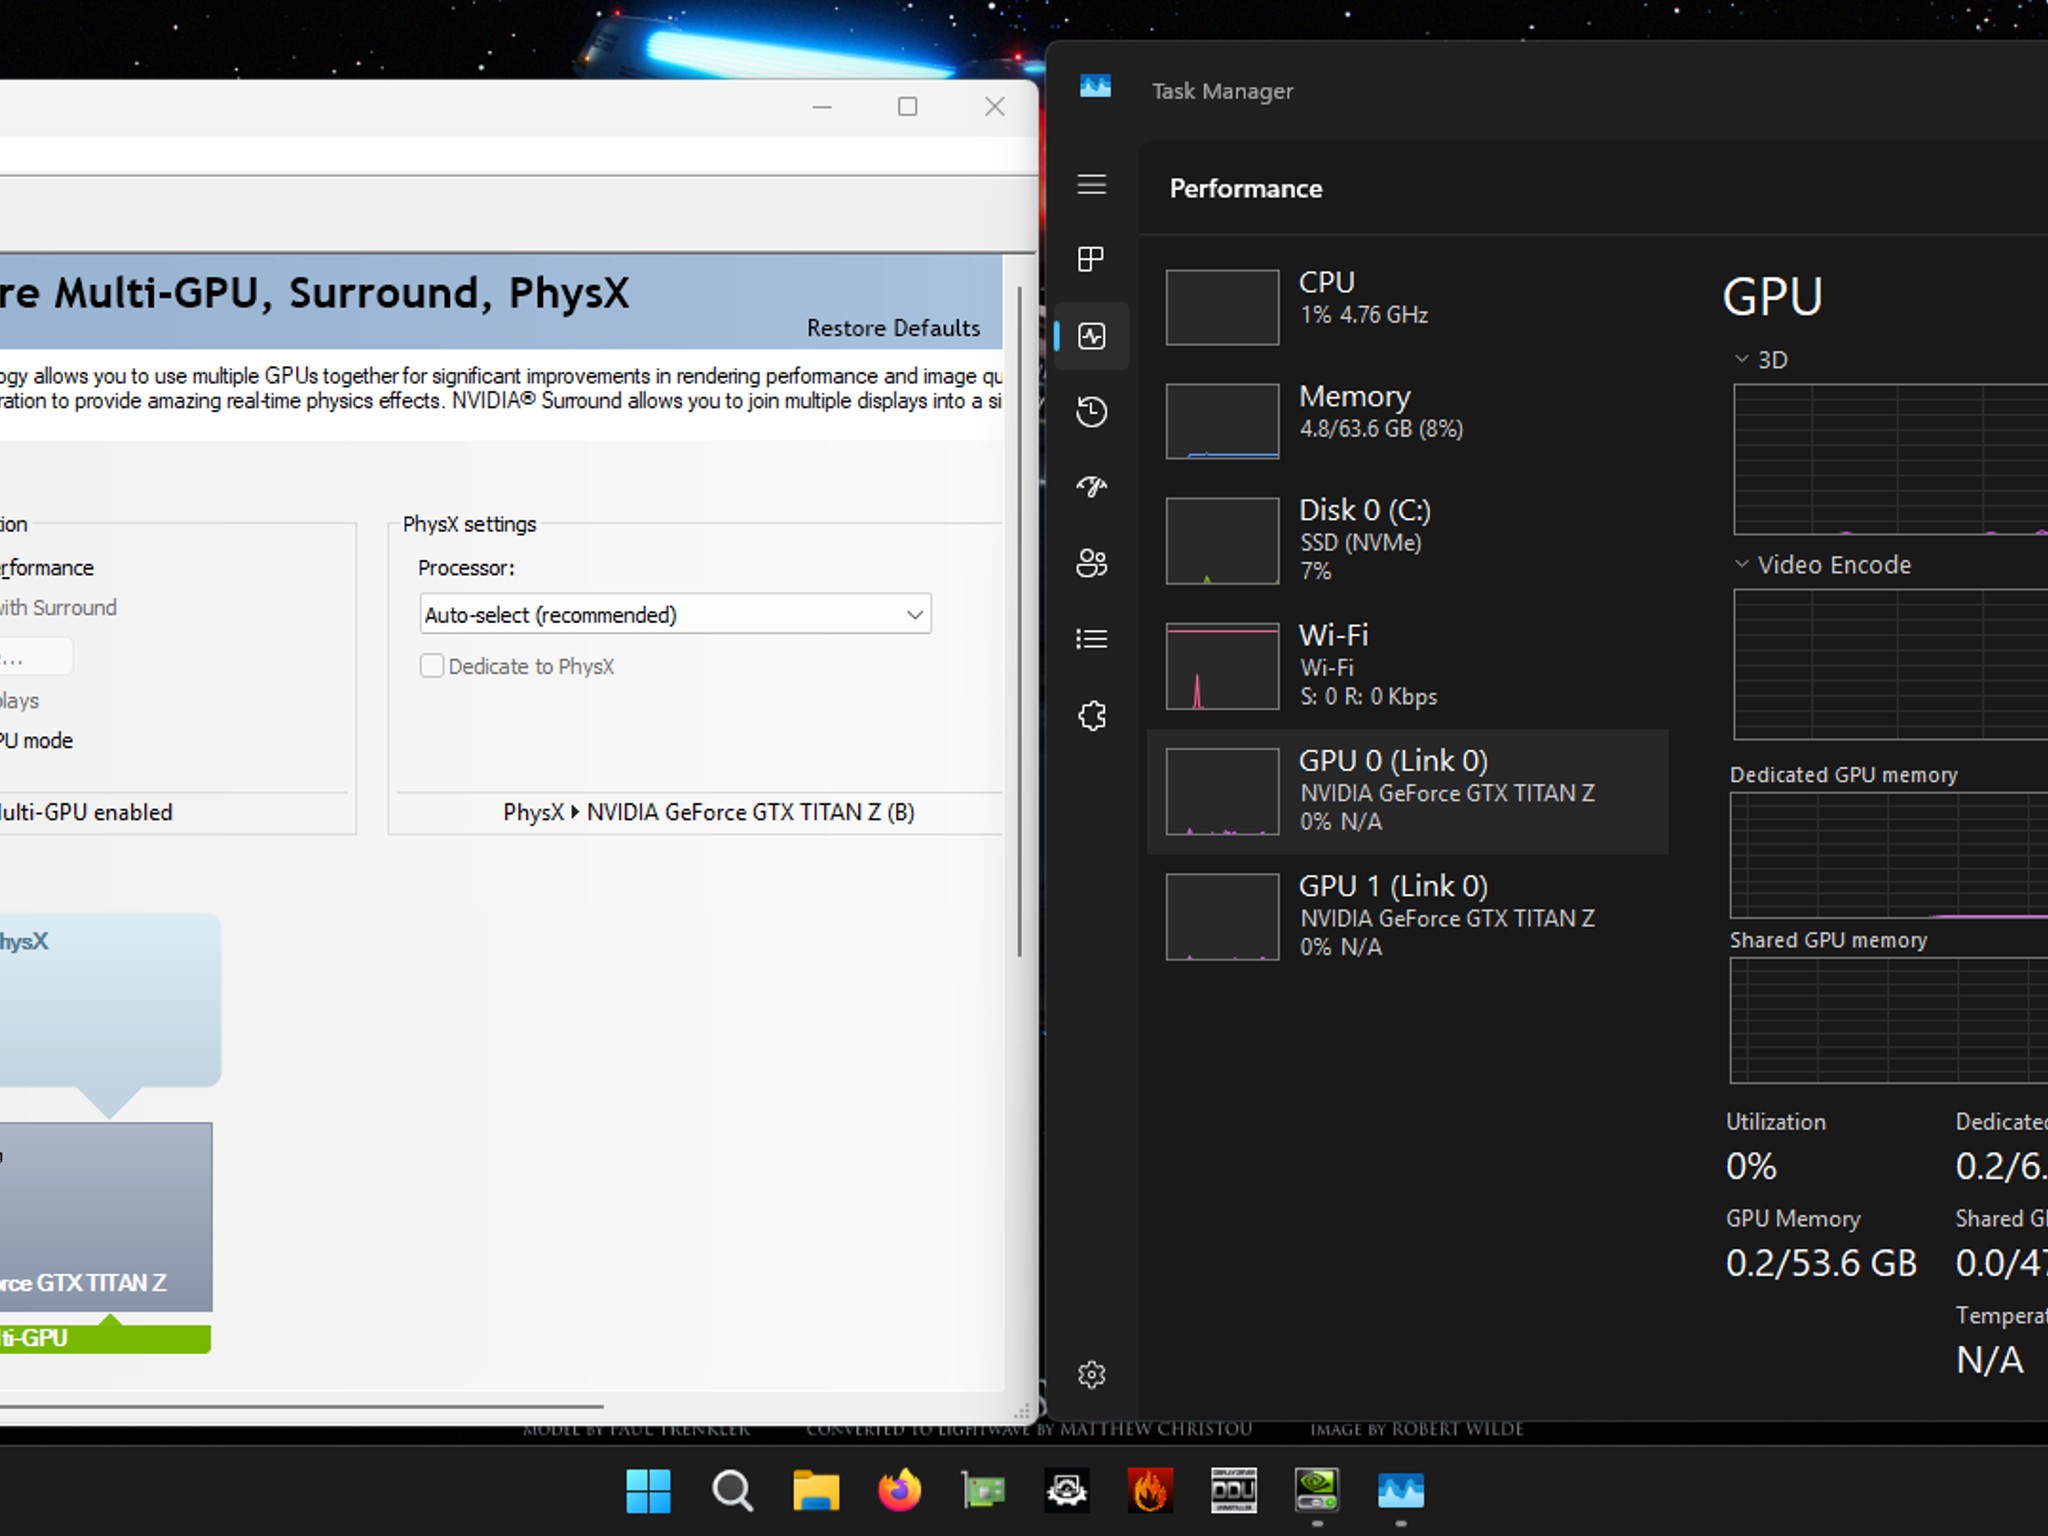Switch to NVIDIA Control Panel taskbar icon
The image size is (2048, 1536).
[1317, 1491]
